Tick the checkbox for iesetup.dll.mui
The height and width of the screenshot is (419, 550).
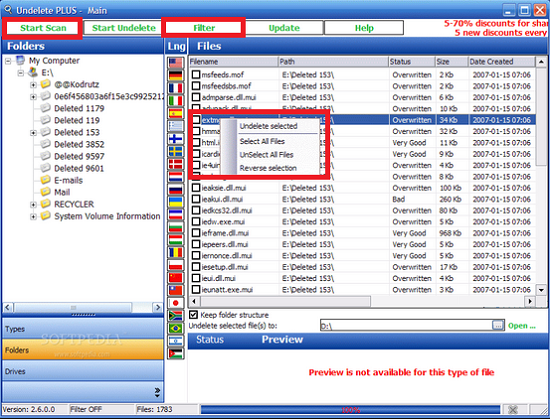(x=196, y=267)
